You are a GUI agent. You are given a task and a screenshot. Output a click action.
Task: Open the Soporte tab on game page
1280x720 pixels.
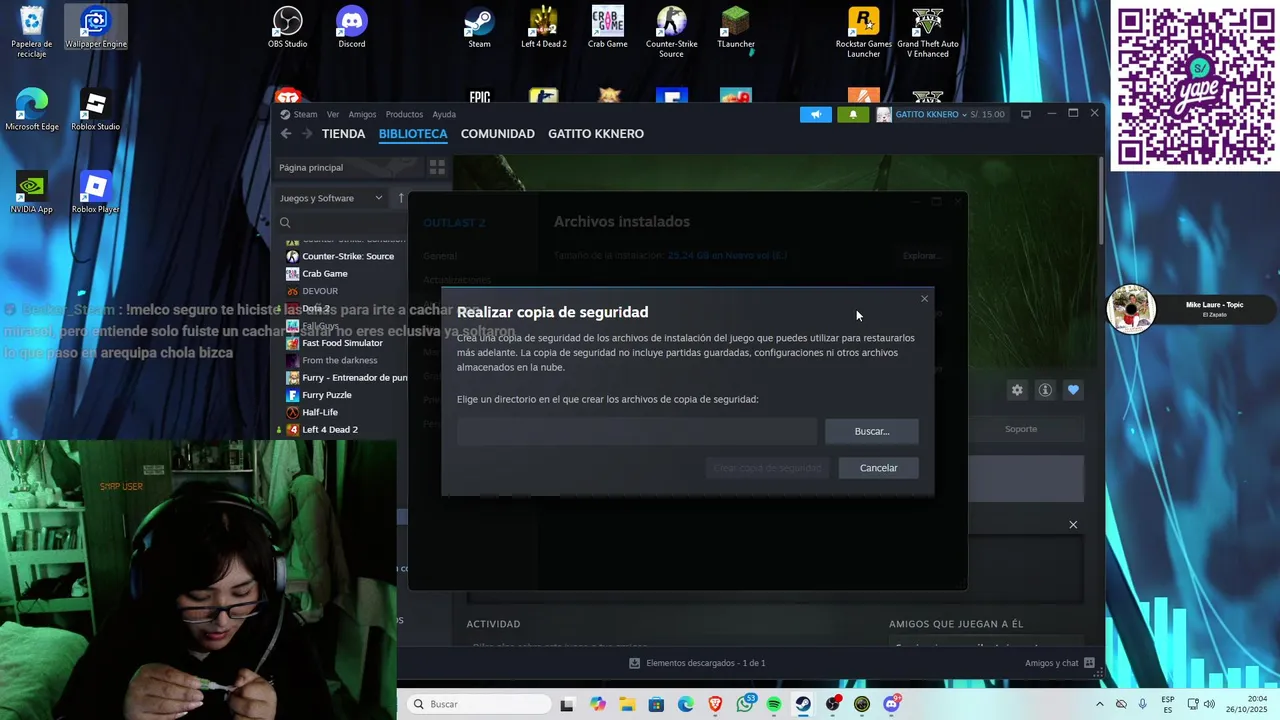(x=1021, y=429)
